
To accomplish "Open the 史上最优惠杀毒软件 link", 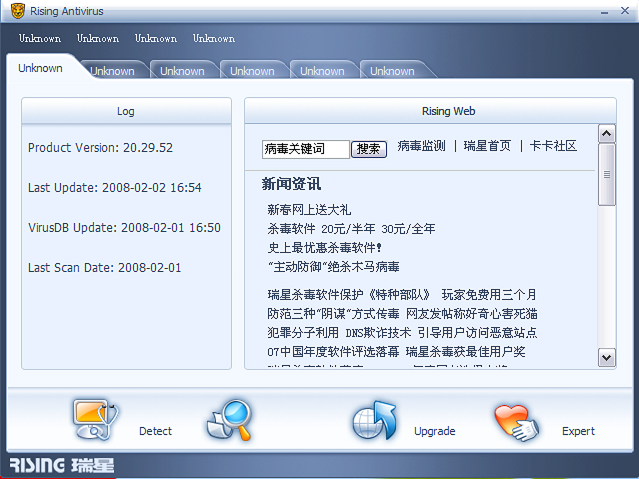I will [324, 247].
